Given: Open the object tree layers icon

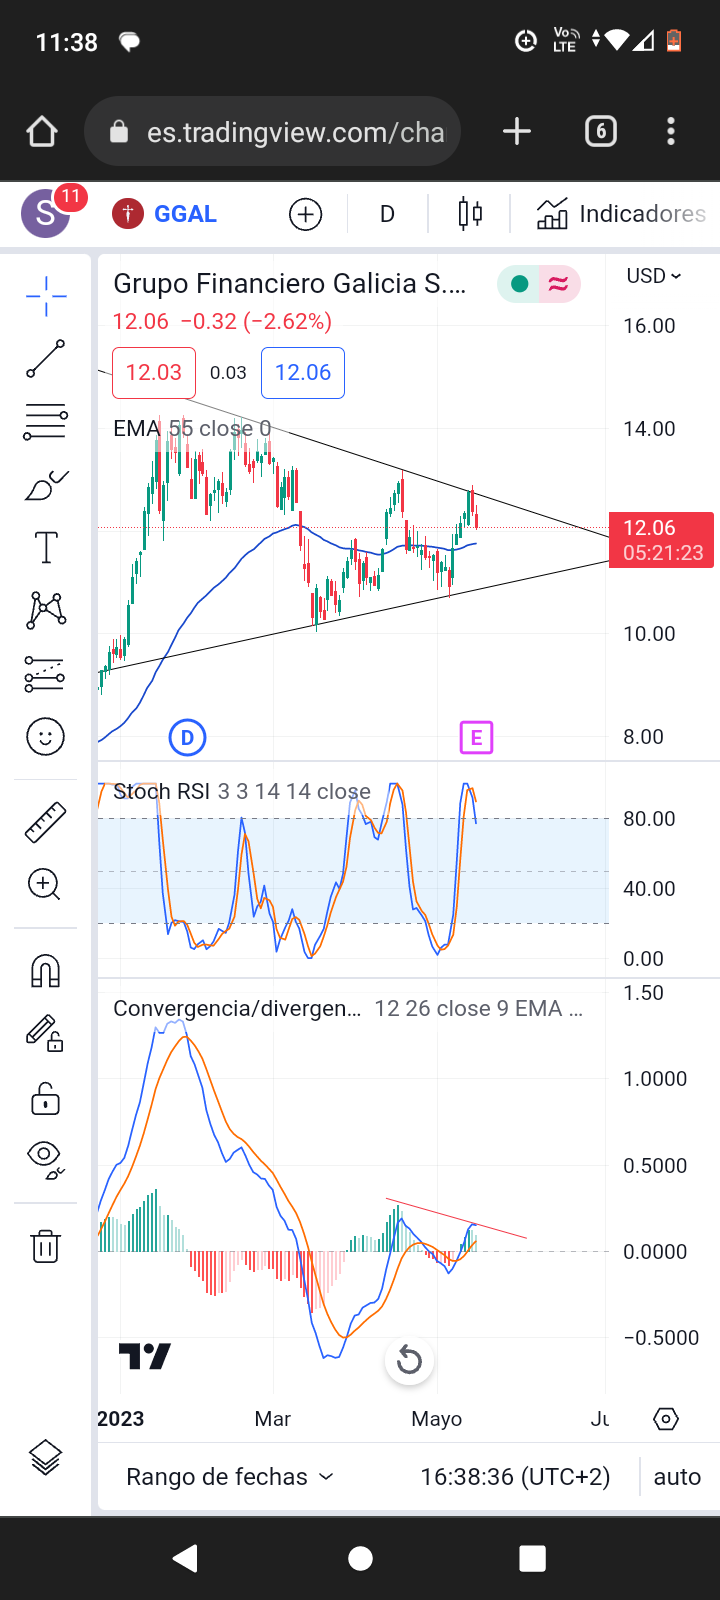Looking at the screenshot, I should (46, 1457).
